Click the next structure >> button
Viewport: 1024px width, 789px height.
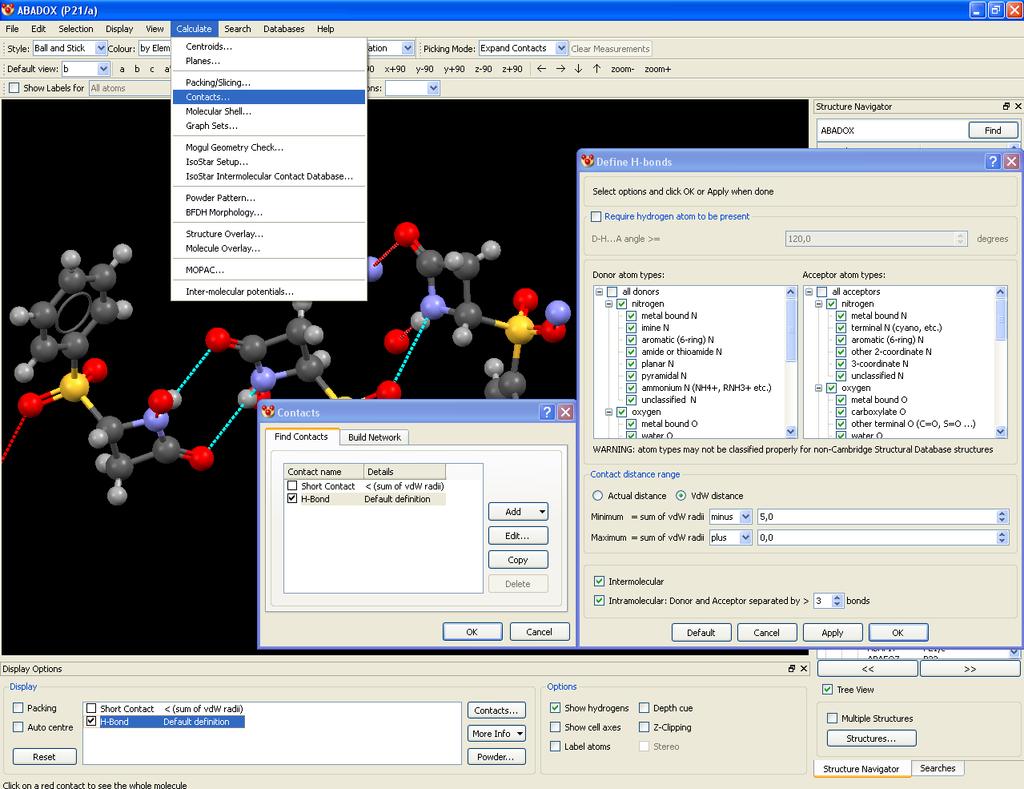[970, 669]
